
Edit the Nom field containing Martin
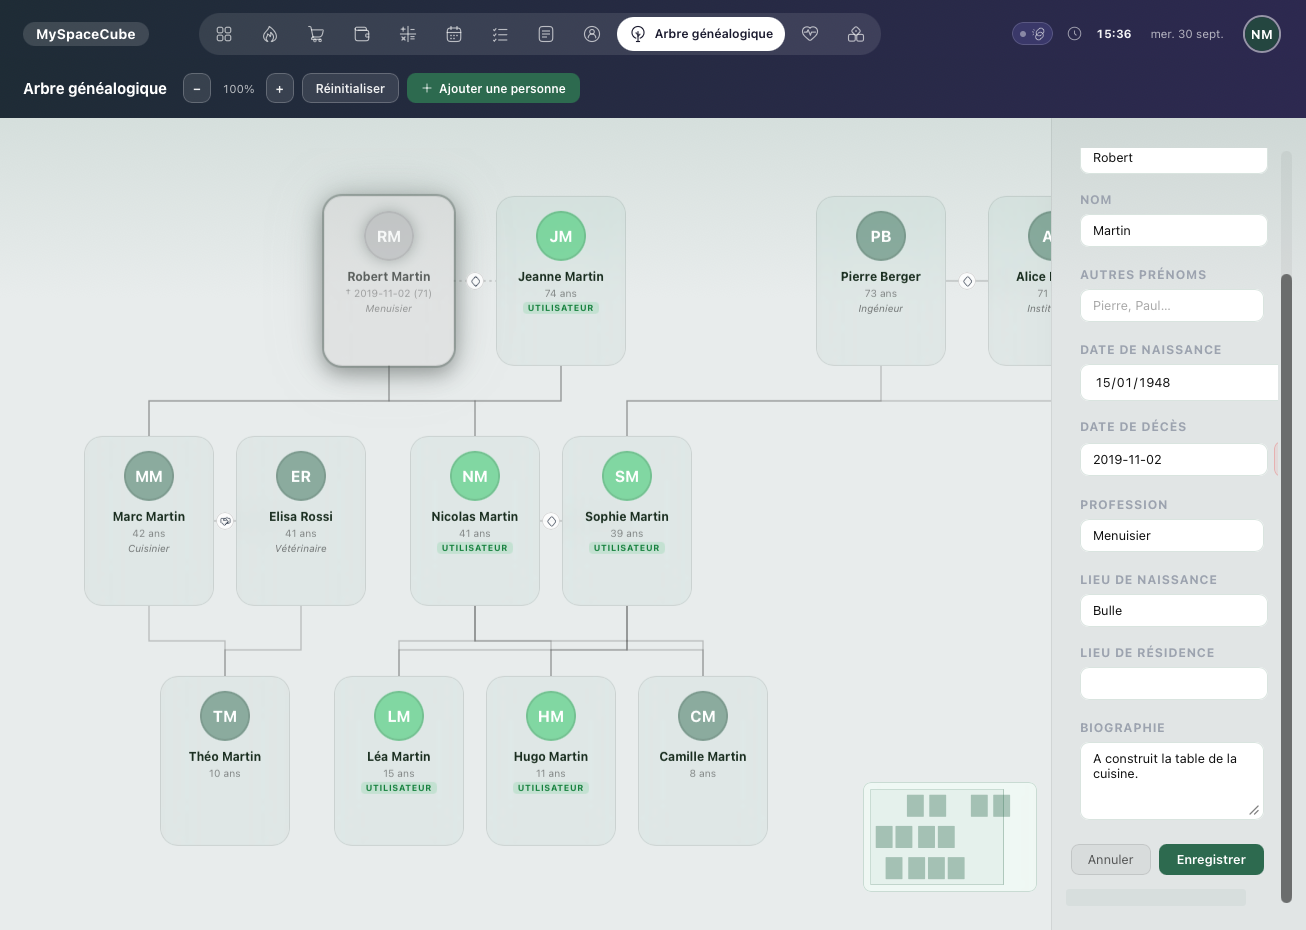click(1174, 231)
